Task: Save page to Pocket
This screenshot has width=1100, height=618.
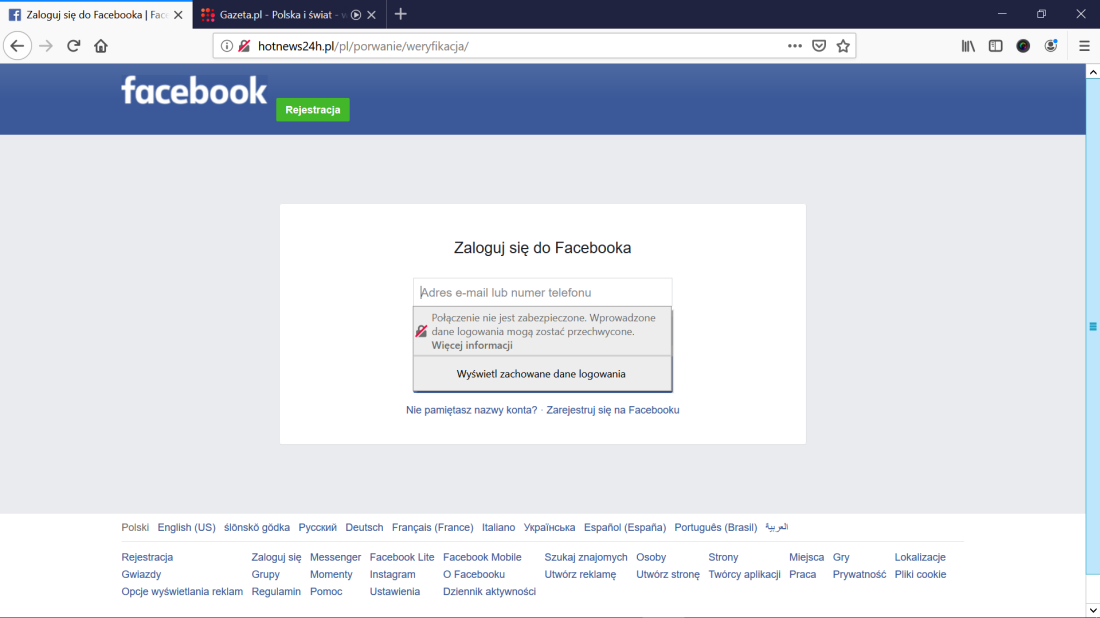Action: (819, 46)
